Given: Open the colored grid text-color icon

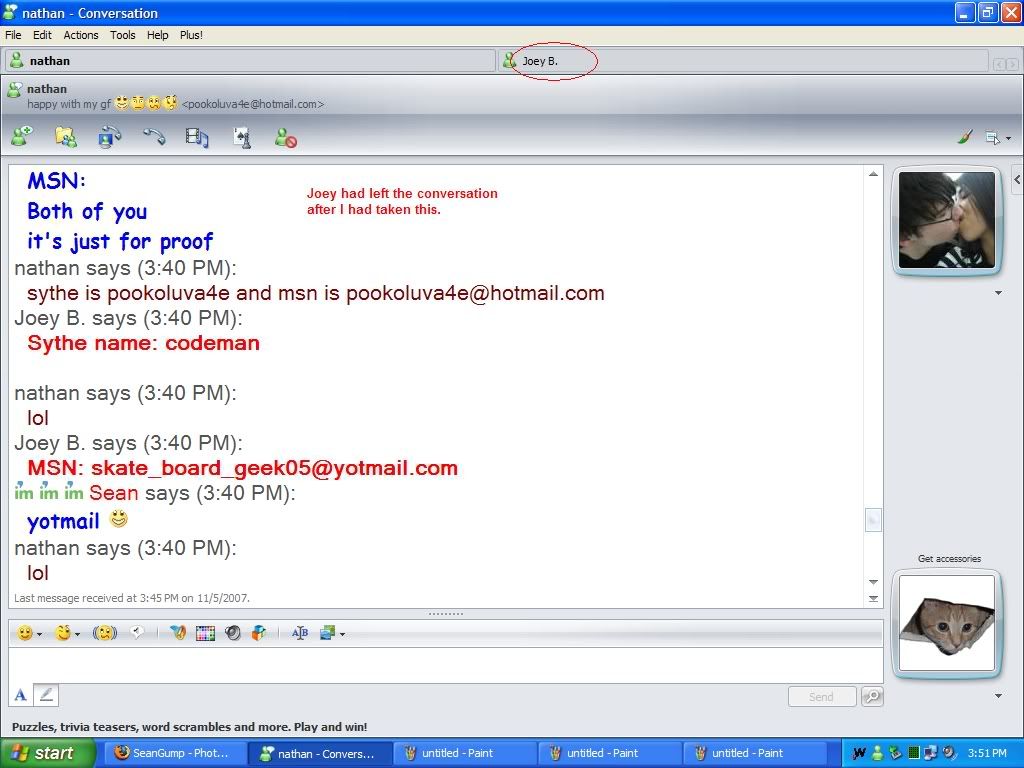Looking at the screenshot, I should tap(205, 633).
